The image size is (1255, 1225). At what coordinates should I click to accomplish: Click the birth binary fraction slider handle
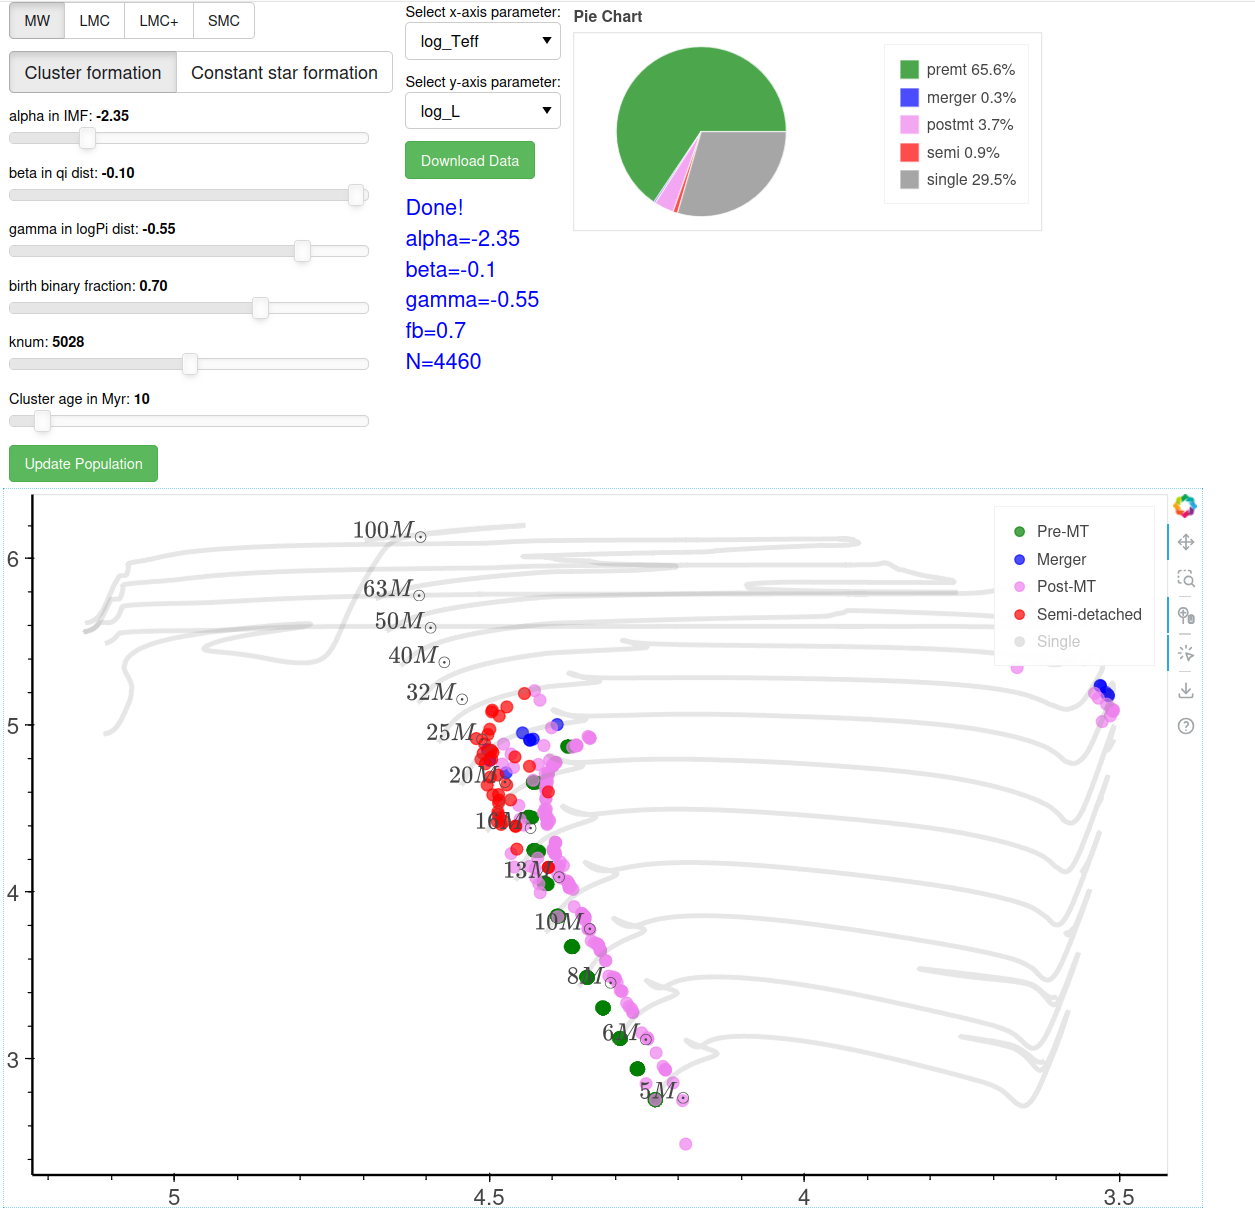260,308
